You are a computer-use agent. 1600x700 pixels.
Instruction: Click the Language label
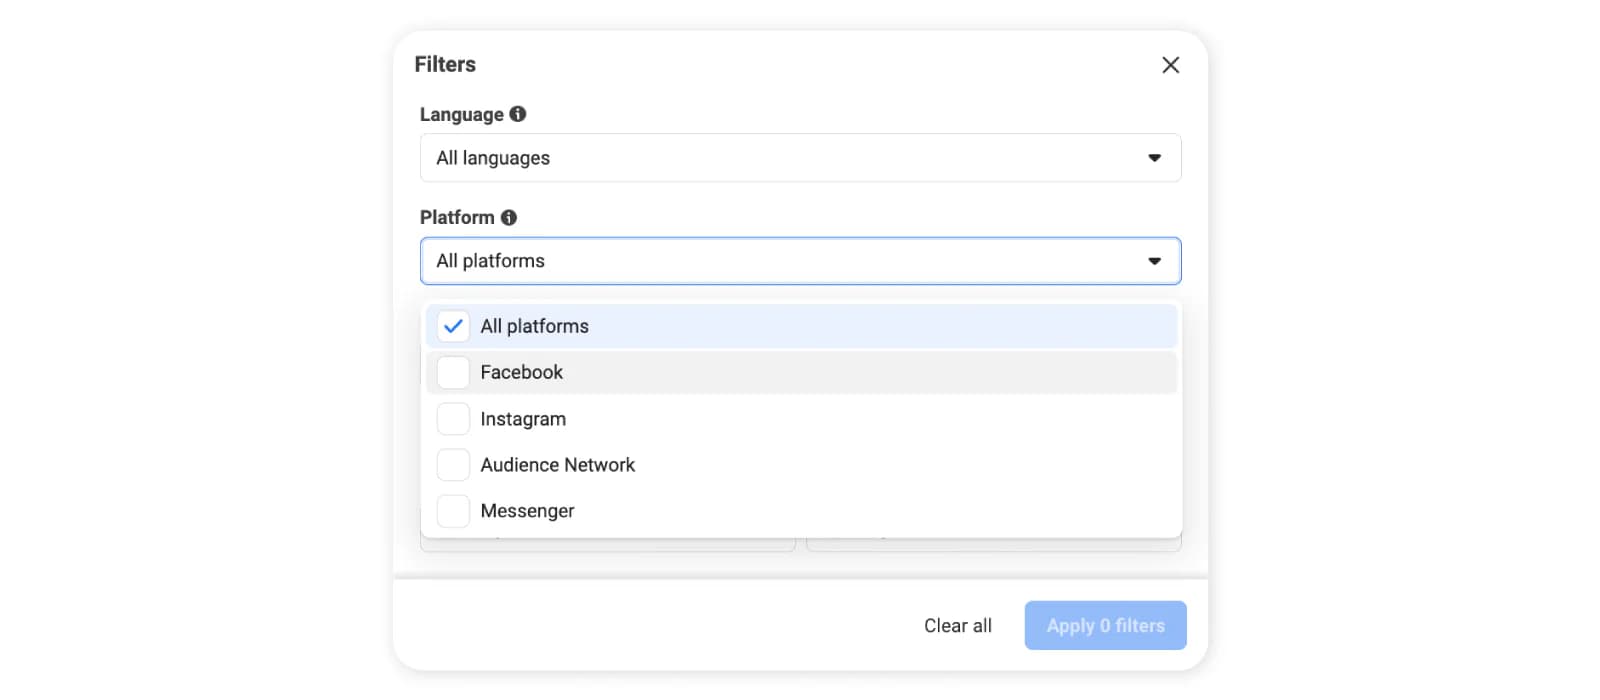pyautogui.click(x=462, y=114)
